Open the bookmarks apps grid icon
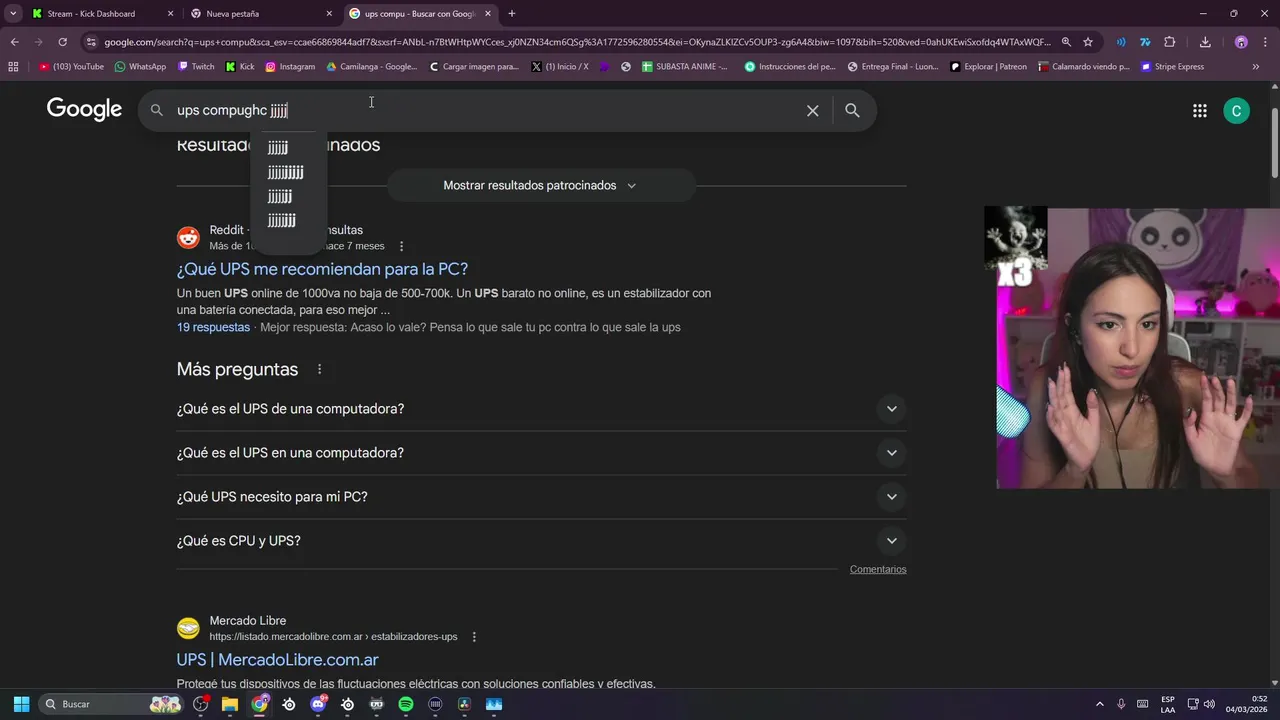This screenshot has height=720, width=1280. tap(13, 67)
